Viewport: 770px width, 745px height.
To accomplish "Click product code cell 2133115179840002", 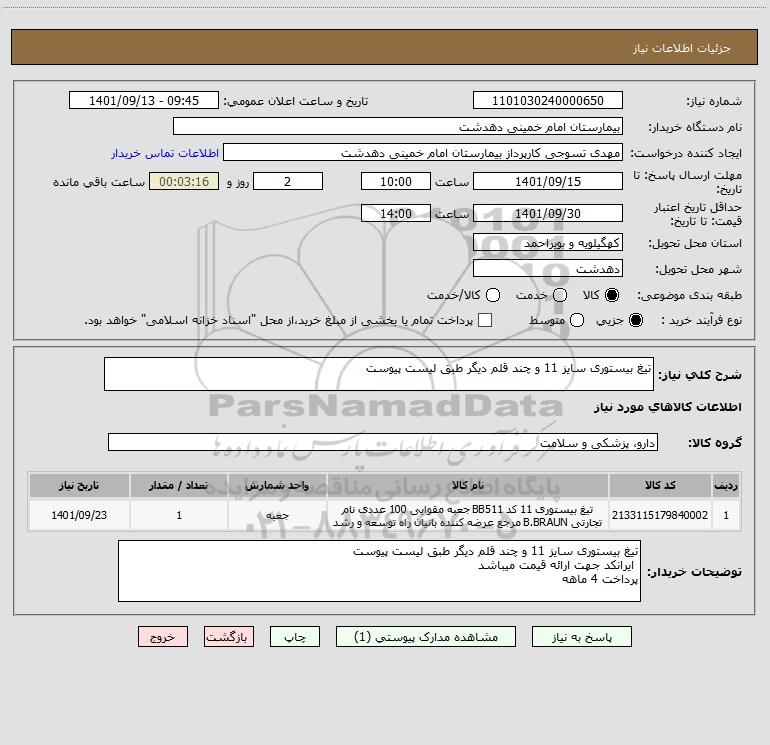I will (x=660, y=515).
